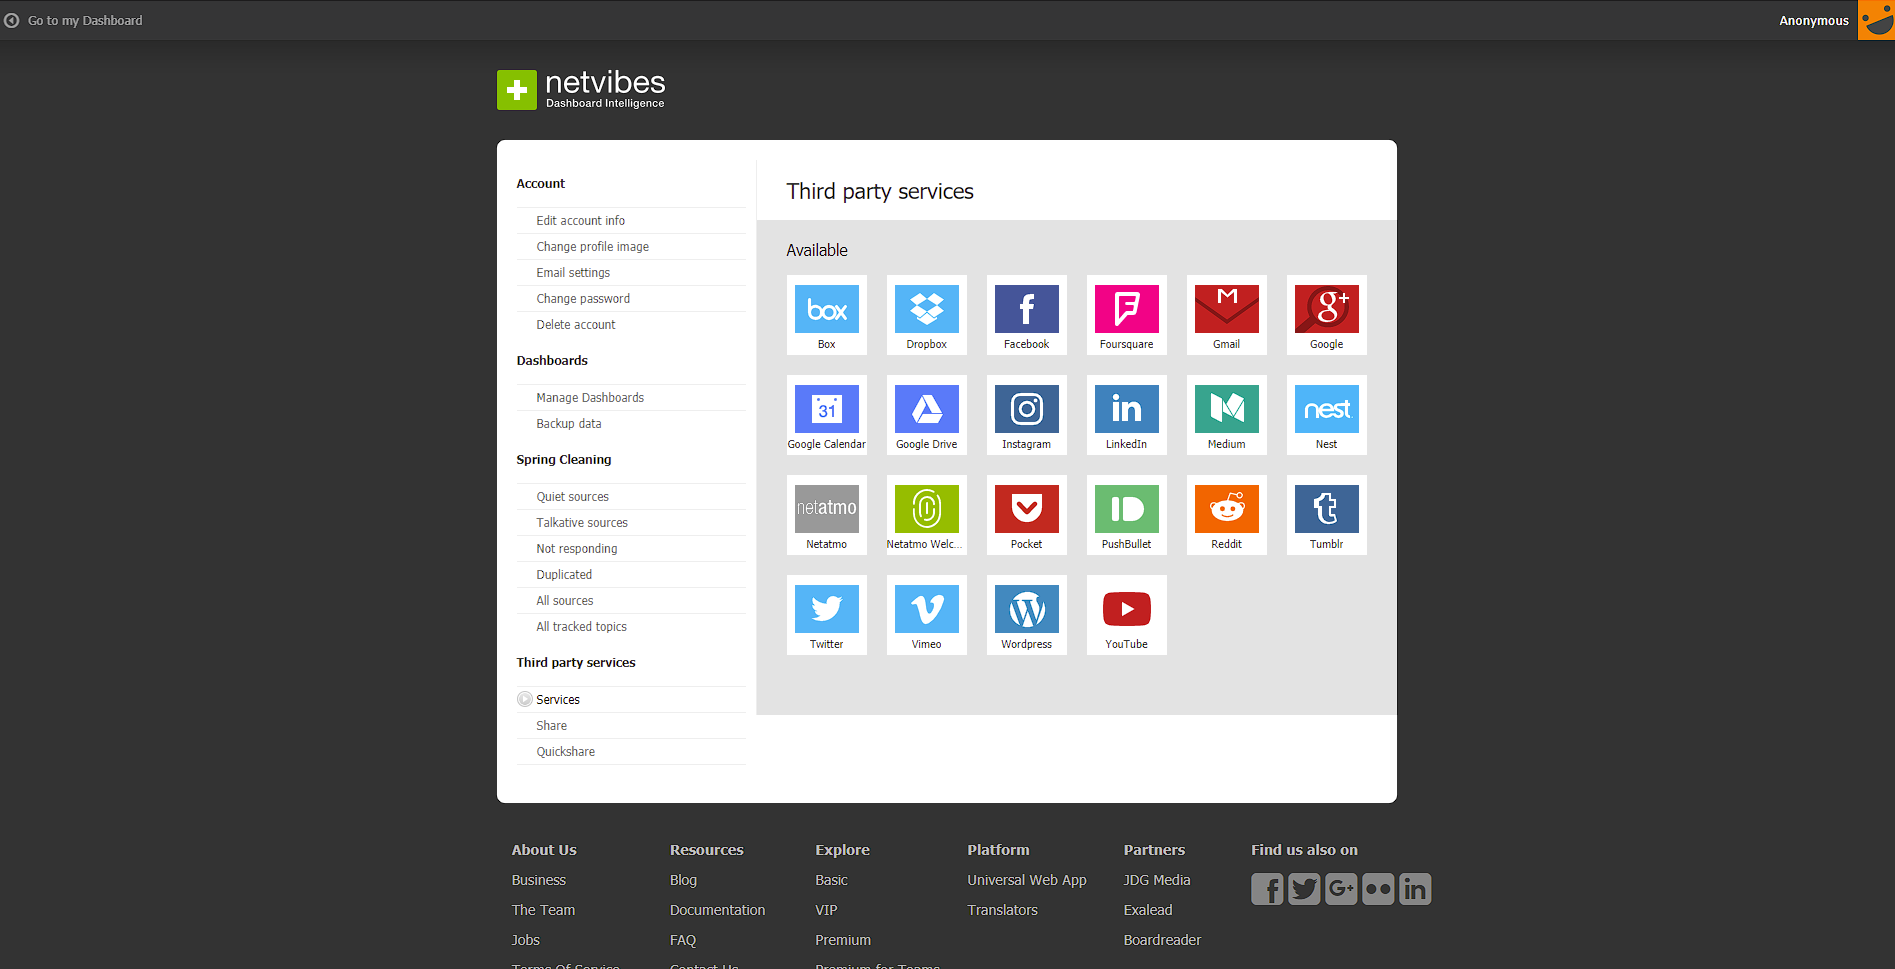This screenshot has width=1895, height=969.
Task: Open the footer Google+ social icon
Action: click(x=1341, y=889)
